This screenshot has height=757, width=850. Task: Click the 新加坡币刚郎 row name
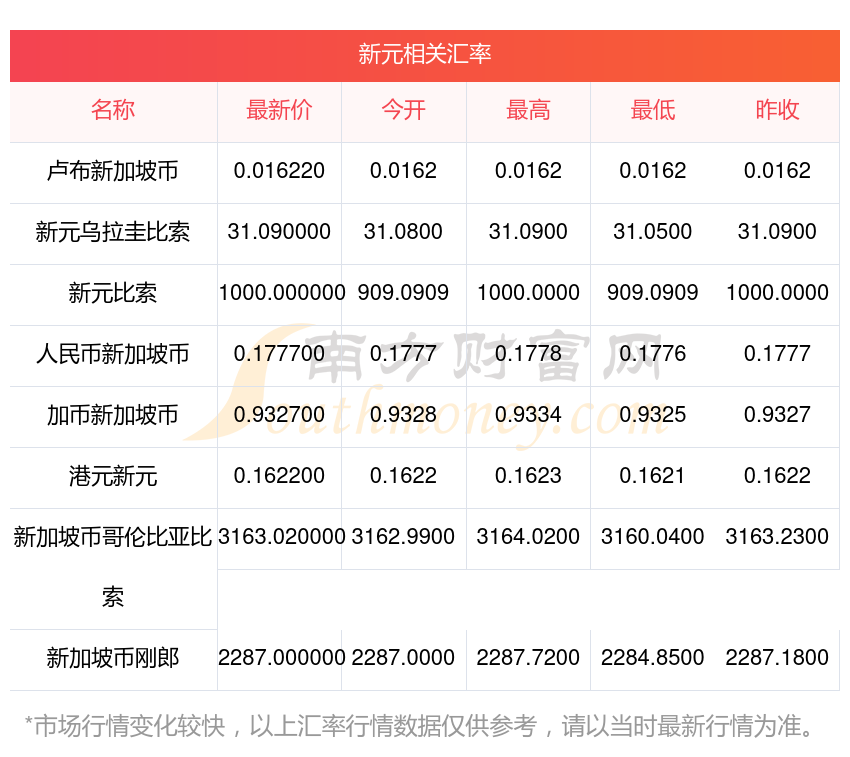tap(113, 658)
